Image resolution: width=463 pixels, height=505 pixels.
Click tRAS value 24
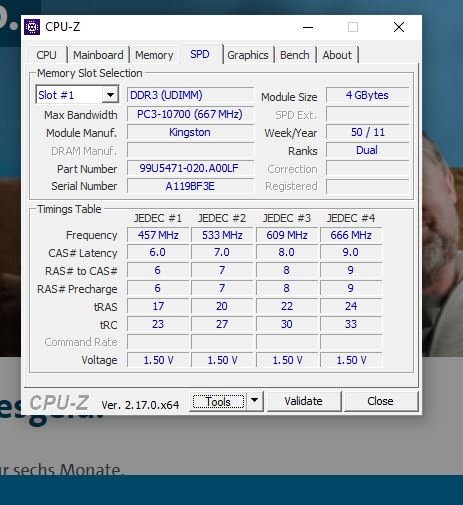click(x=351, y=306)
